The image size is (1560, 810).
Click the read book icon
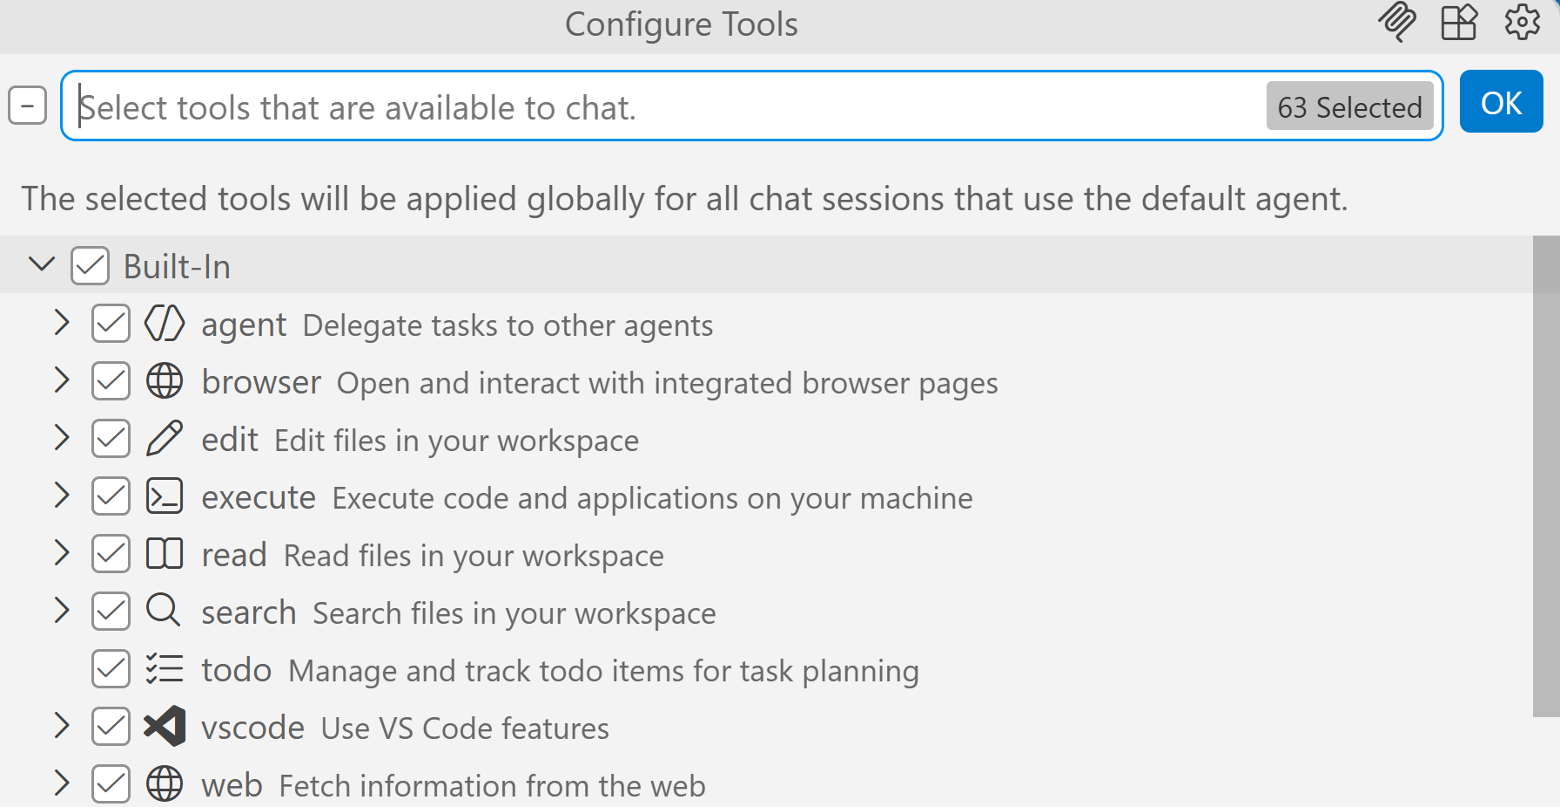[x=165, y=553]
